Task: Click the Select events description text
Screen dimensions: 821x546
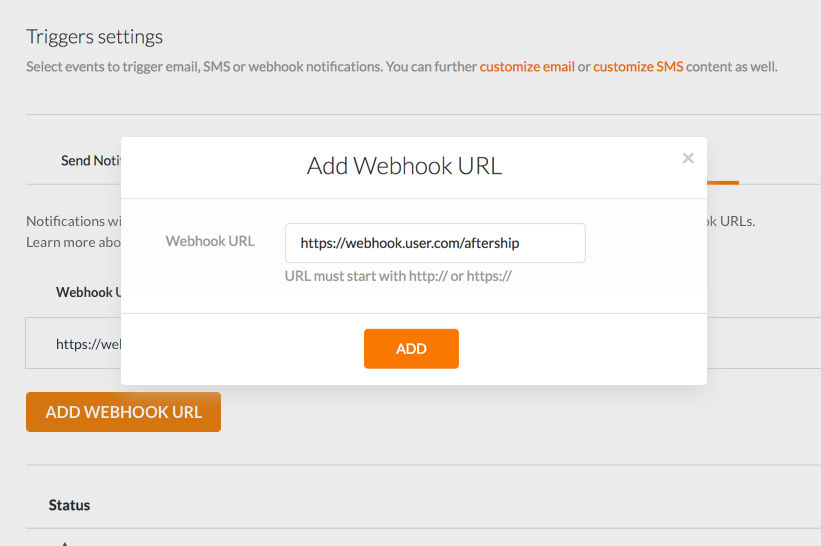Action: tap(250, 67)
